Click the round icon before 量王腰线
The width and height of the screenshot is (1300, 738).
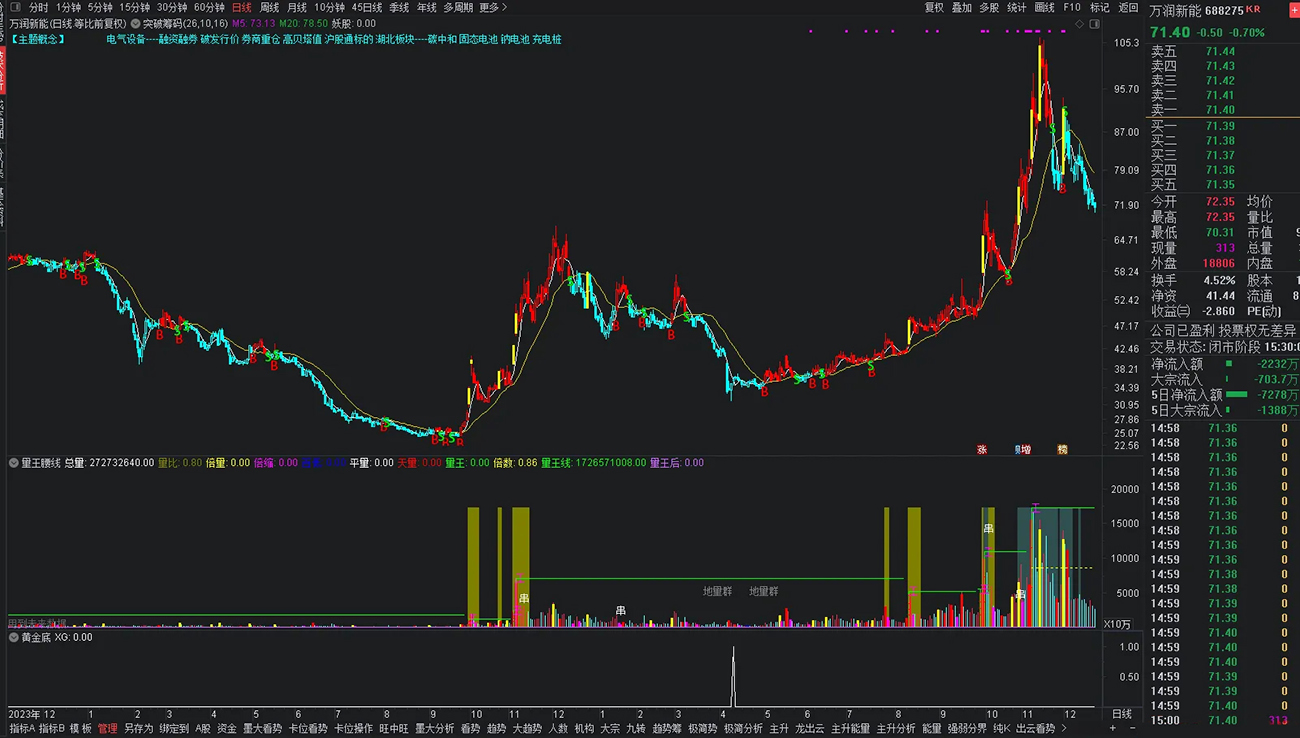coord(14,463)
